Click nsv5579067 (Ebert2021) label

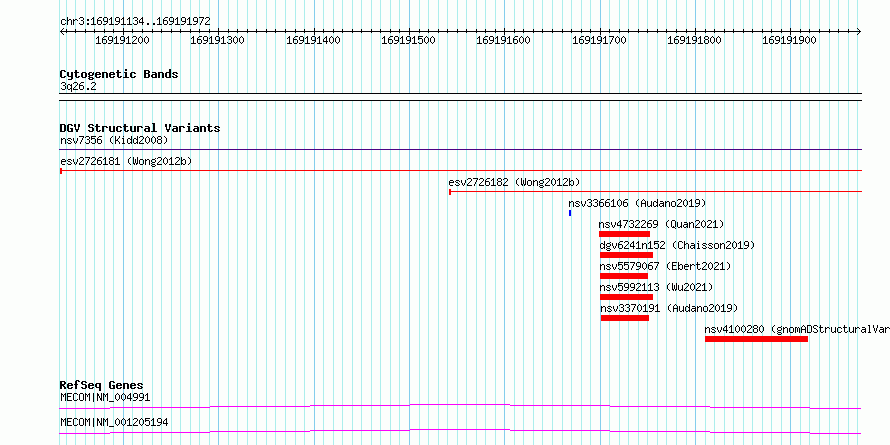pyautogui.click(x=665, y=266)
